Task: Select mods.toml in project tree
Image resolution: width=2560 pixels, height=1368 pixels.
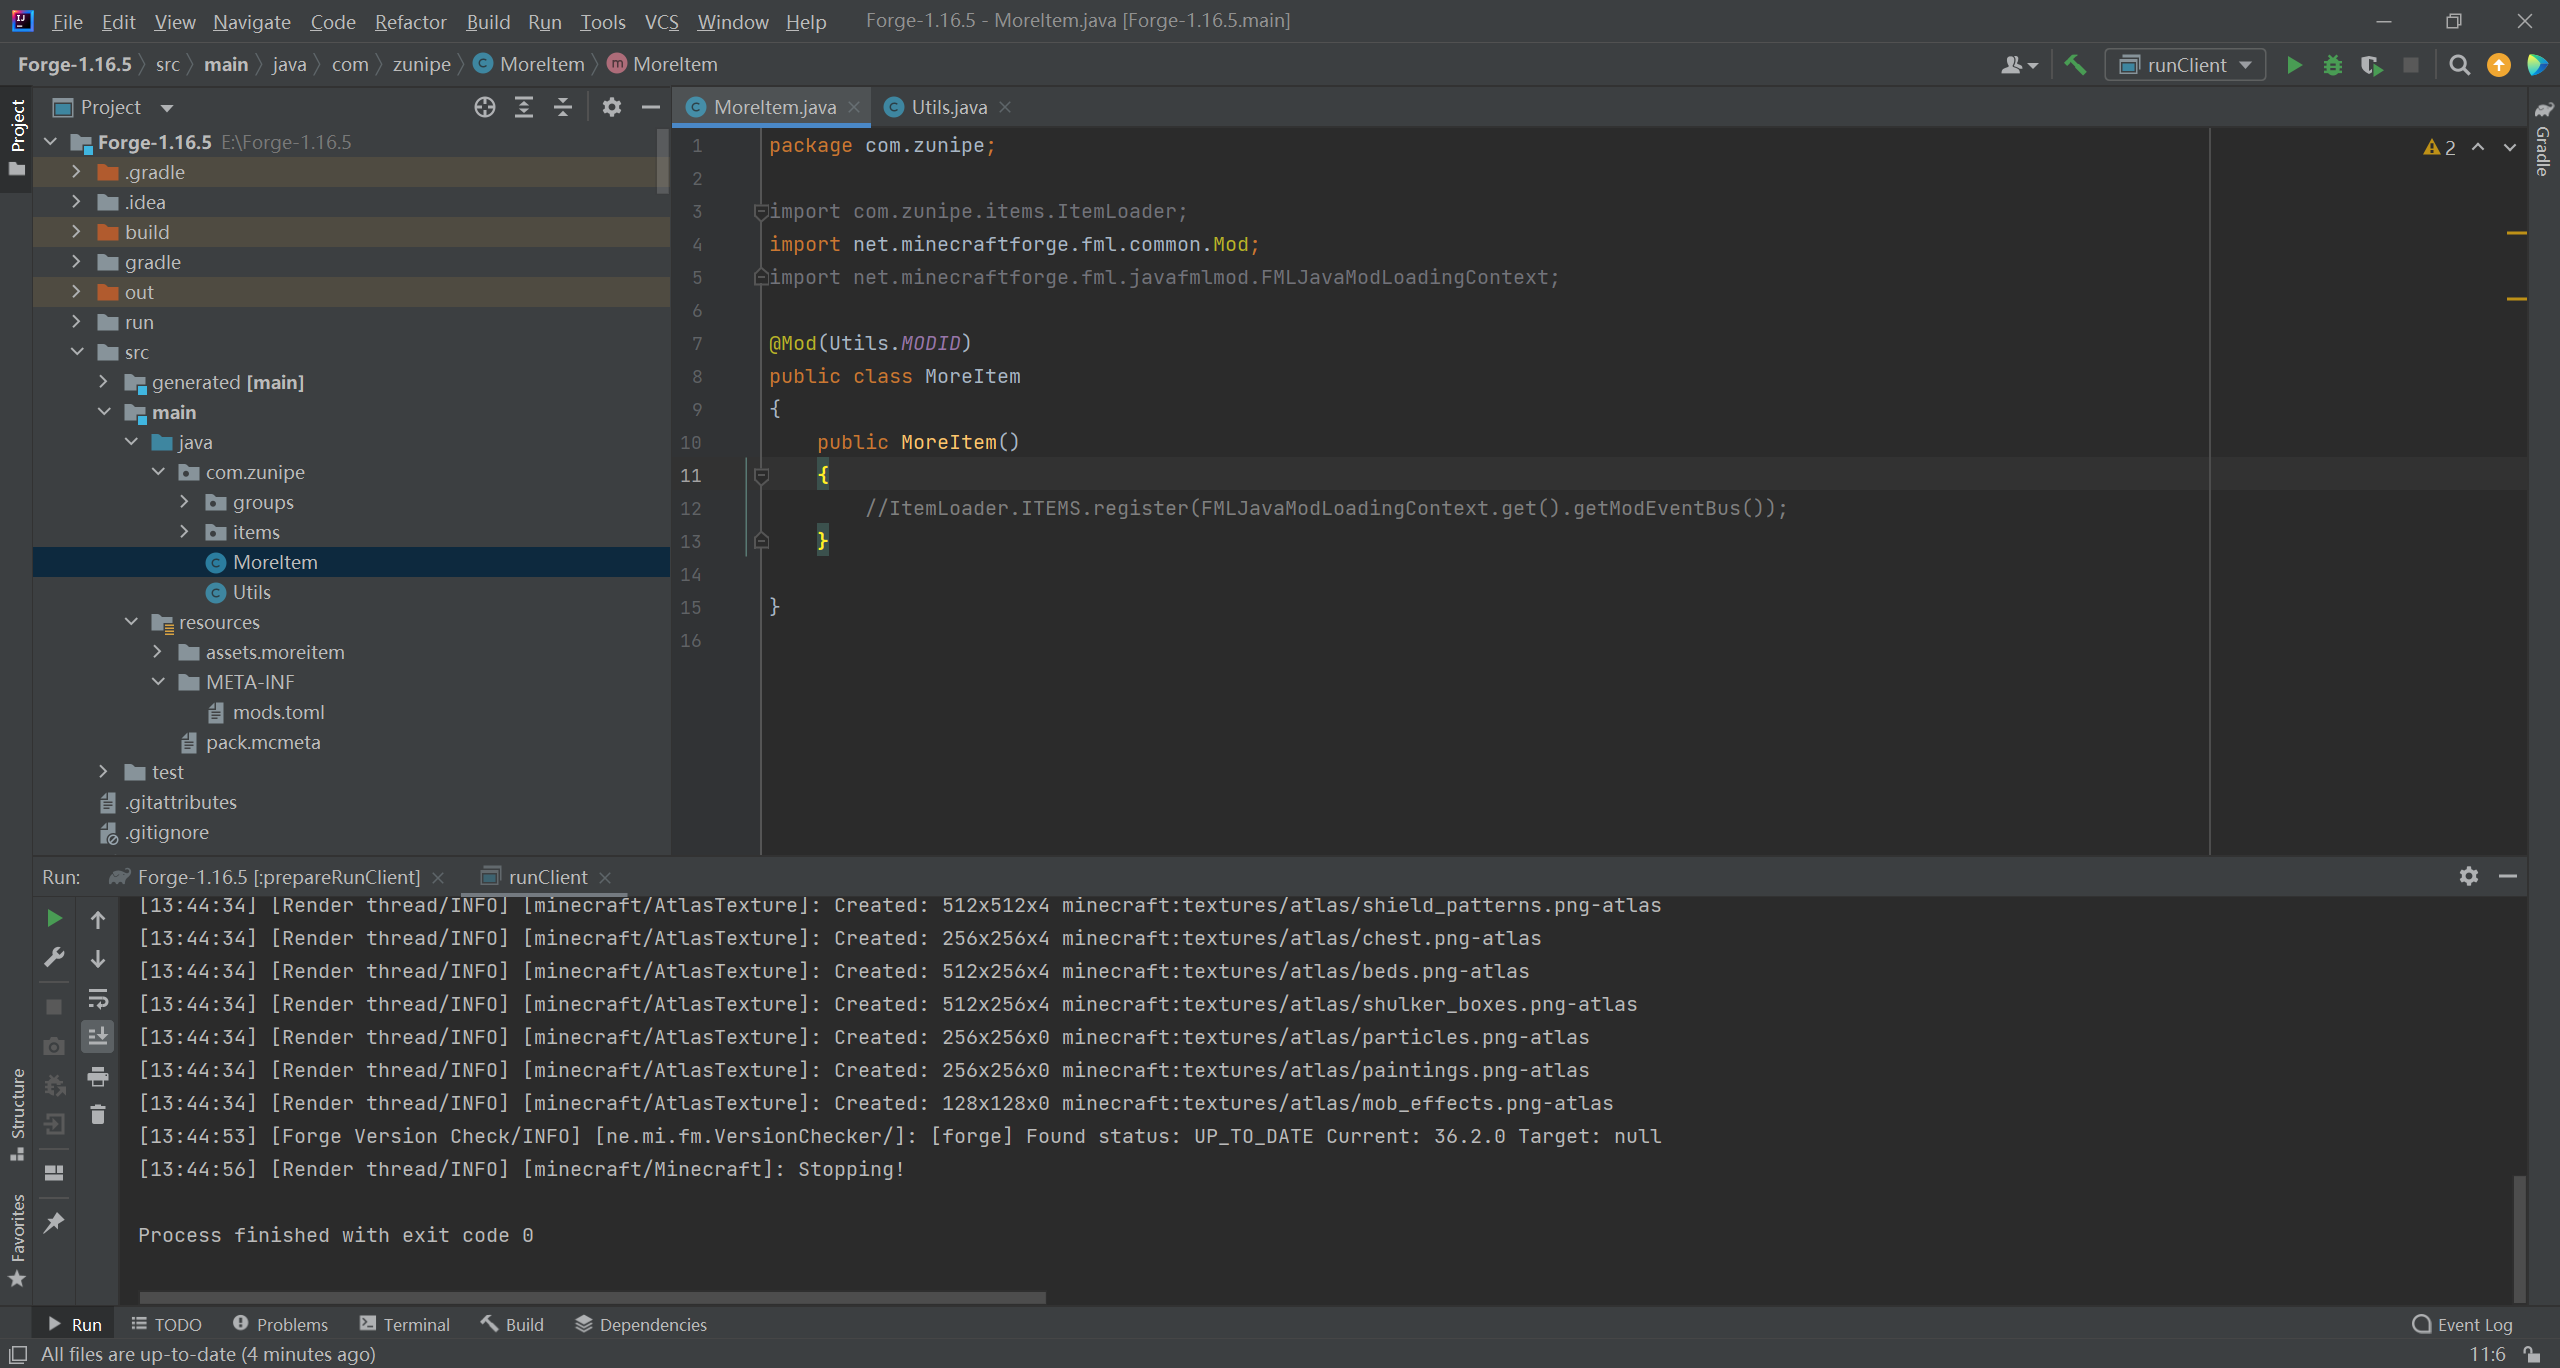Action: (278, 712)
